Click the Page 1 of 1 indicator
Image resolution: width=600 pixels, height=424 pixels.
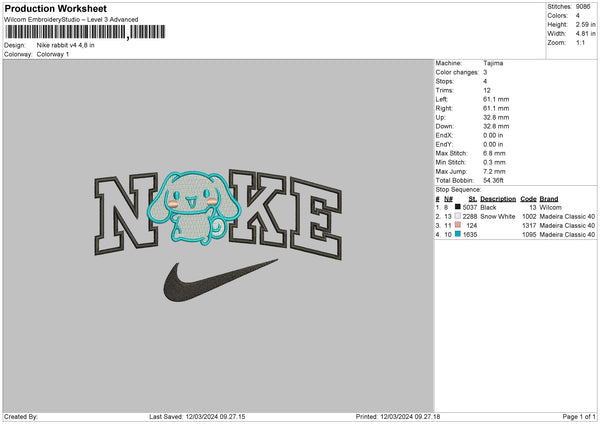click(x=579, y=417)
